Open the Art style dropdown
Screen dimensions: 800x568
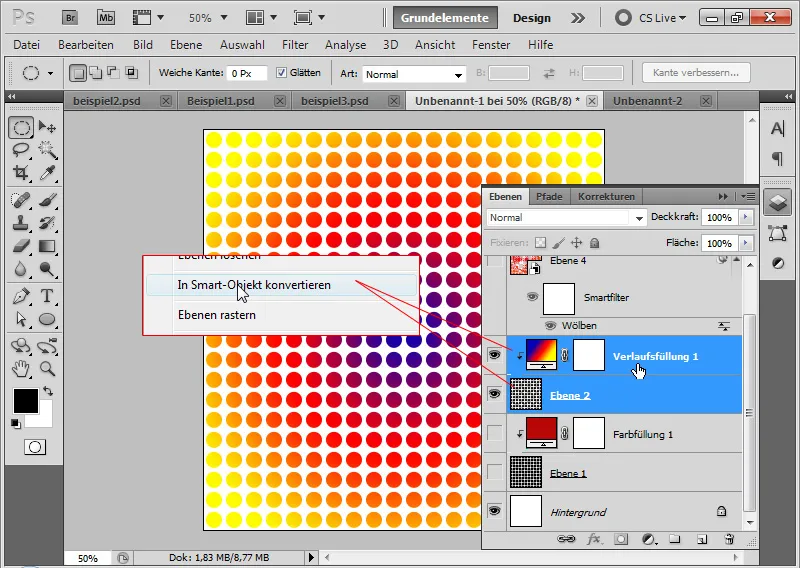pos(414,75)
